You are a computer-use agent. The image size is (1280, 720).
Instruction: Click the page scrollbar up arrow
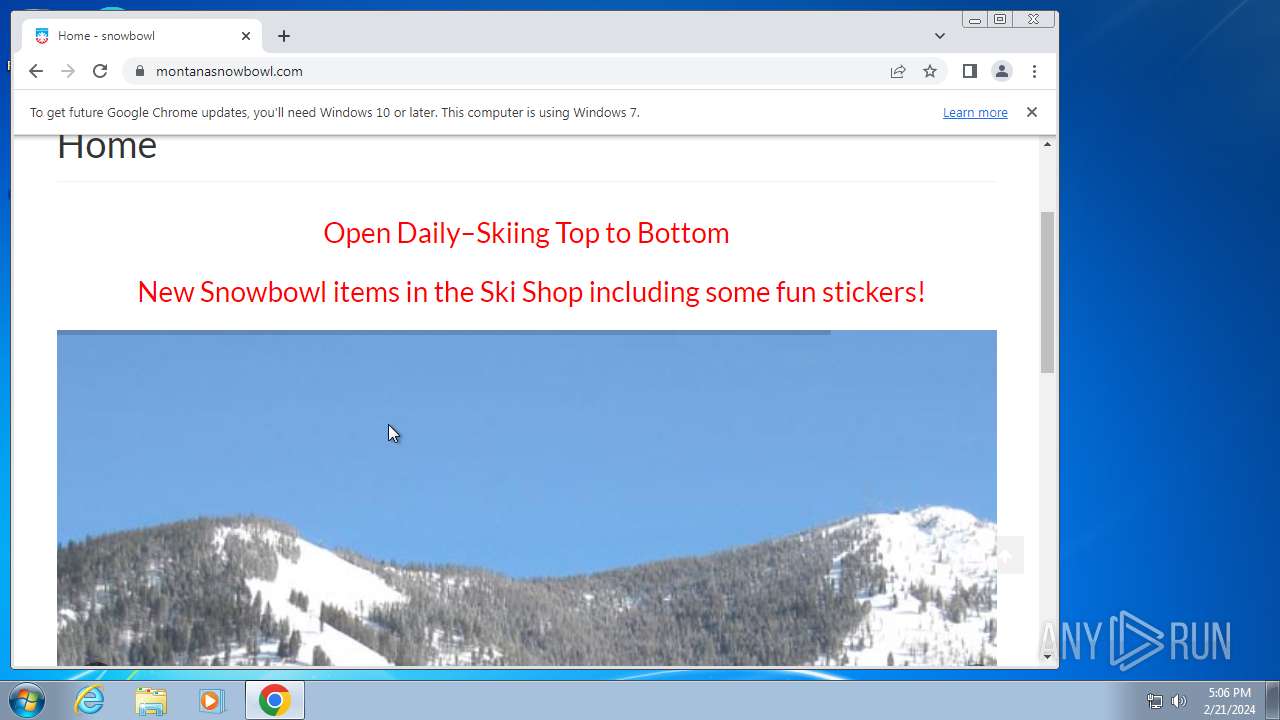[x=1048, y=145]
